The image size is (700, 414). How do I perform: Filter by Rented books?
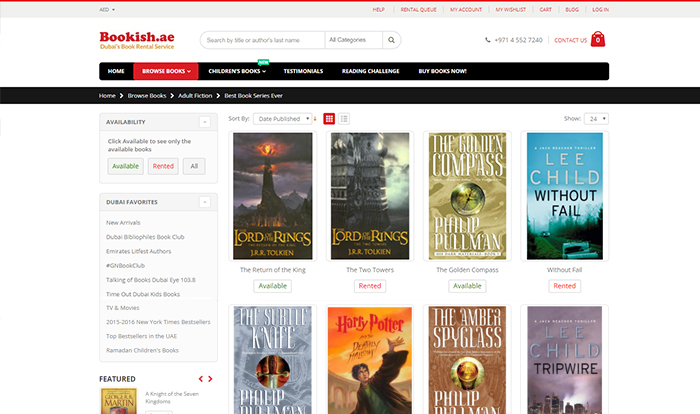(163, 166)
